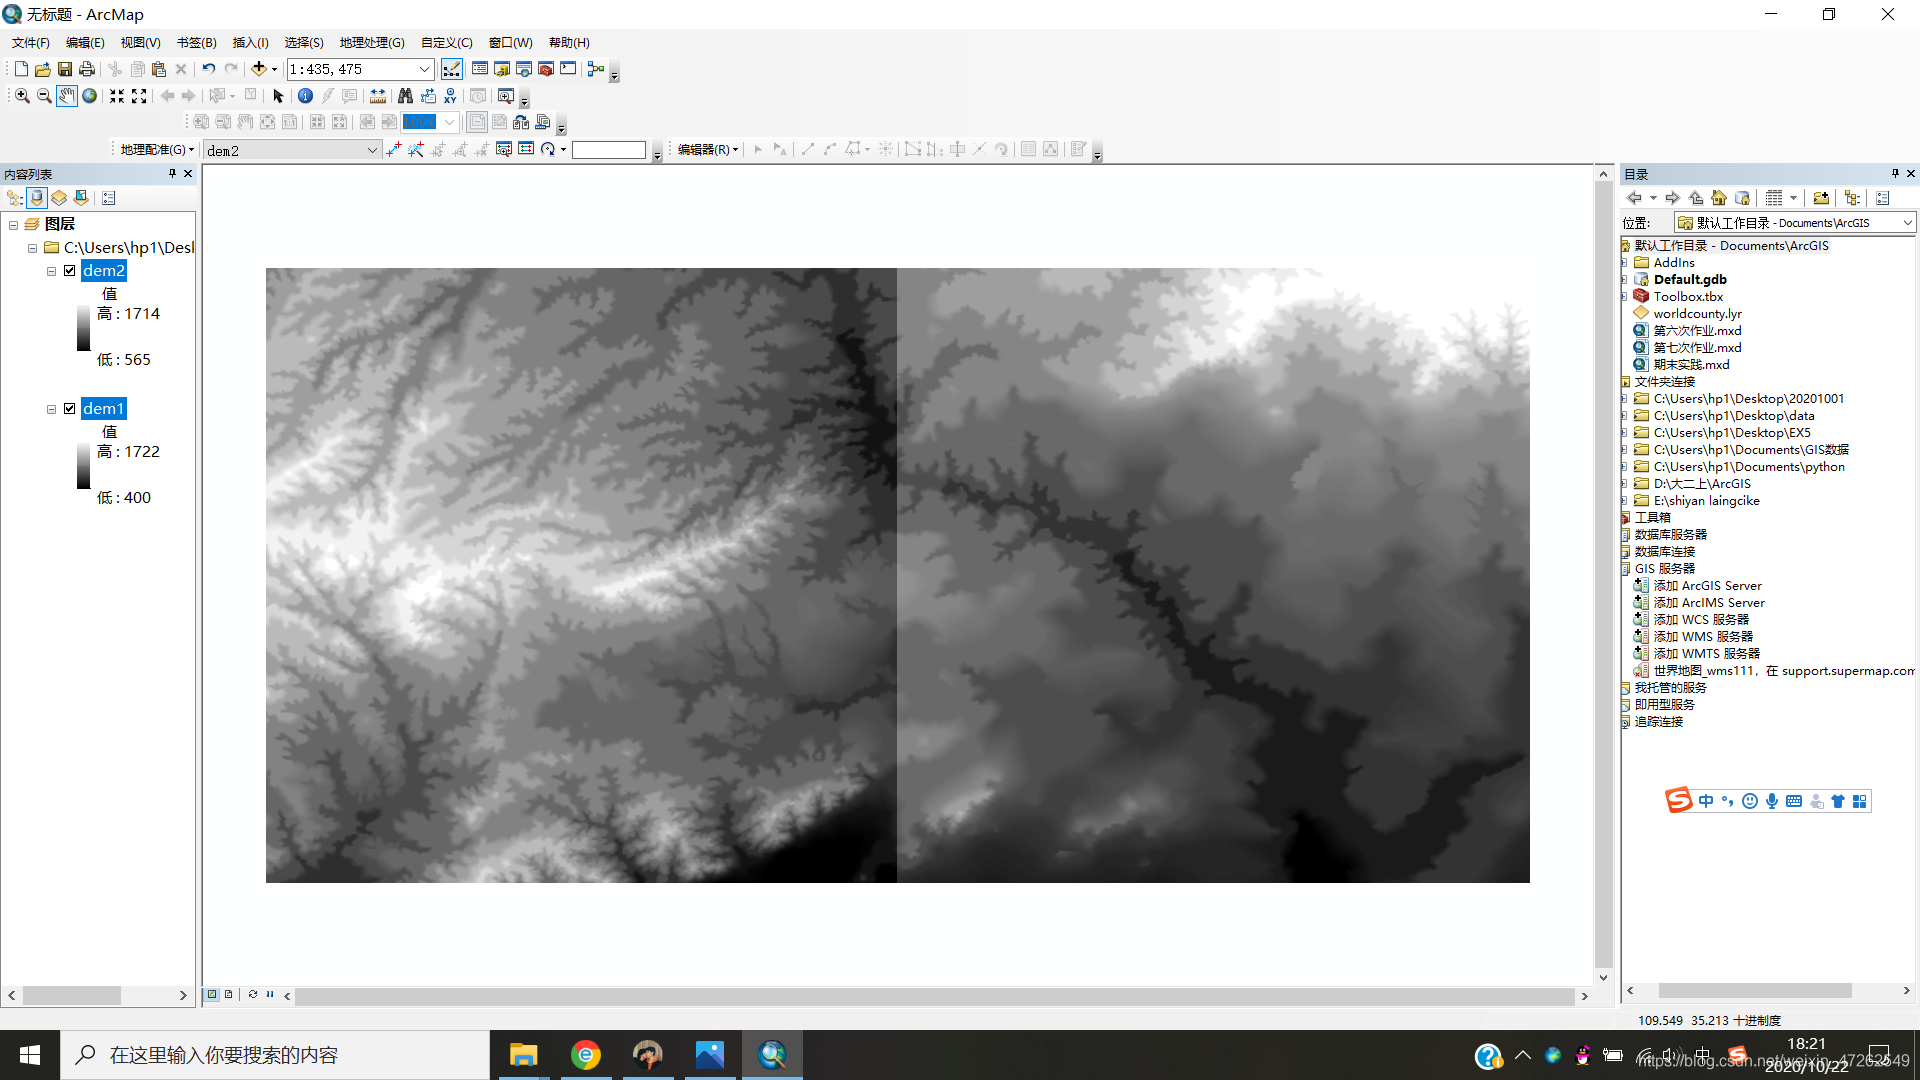Open the 地理处理(G) menu
Image resolution: width=1920 pixels, height=1080 pixels.
pyautogui.click(x=371, y=42)
